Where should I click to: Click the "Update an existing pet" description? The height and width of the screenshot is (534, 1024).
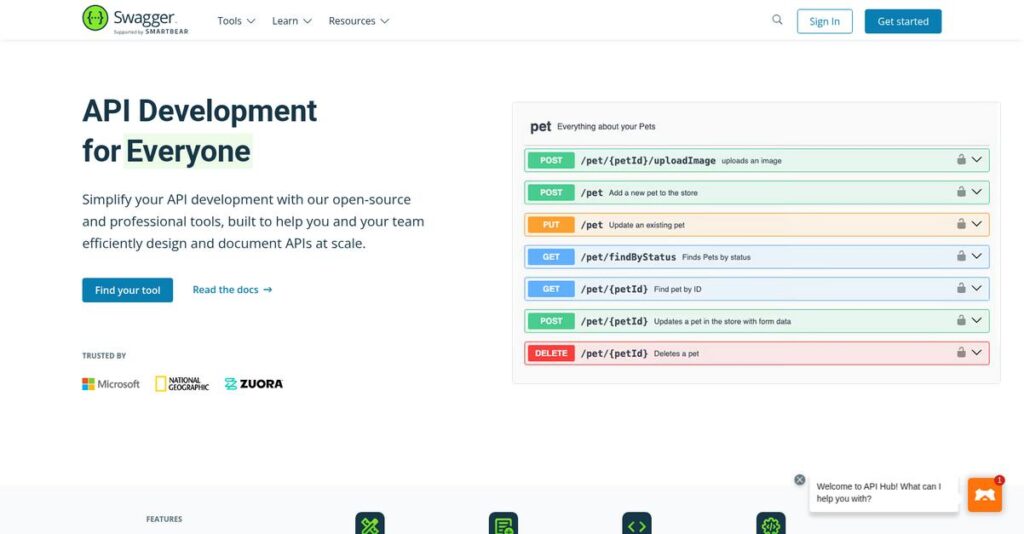tap(647, 225)
